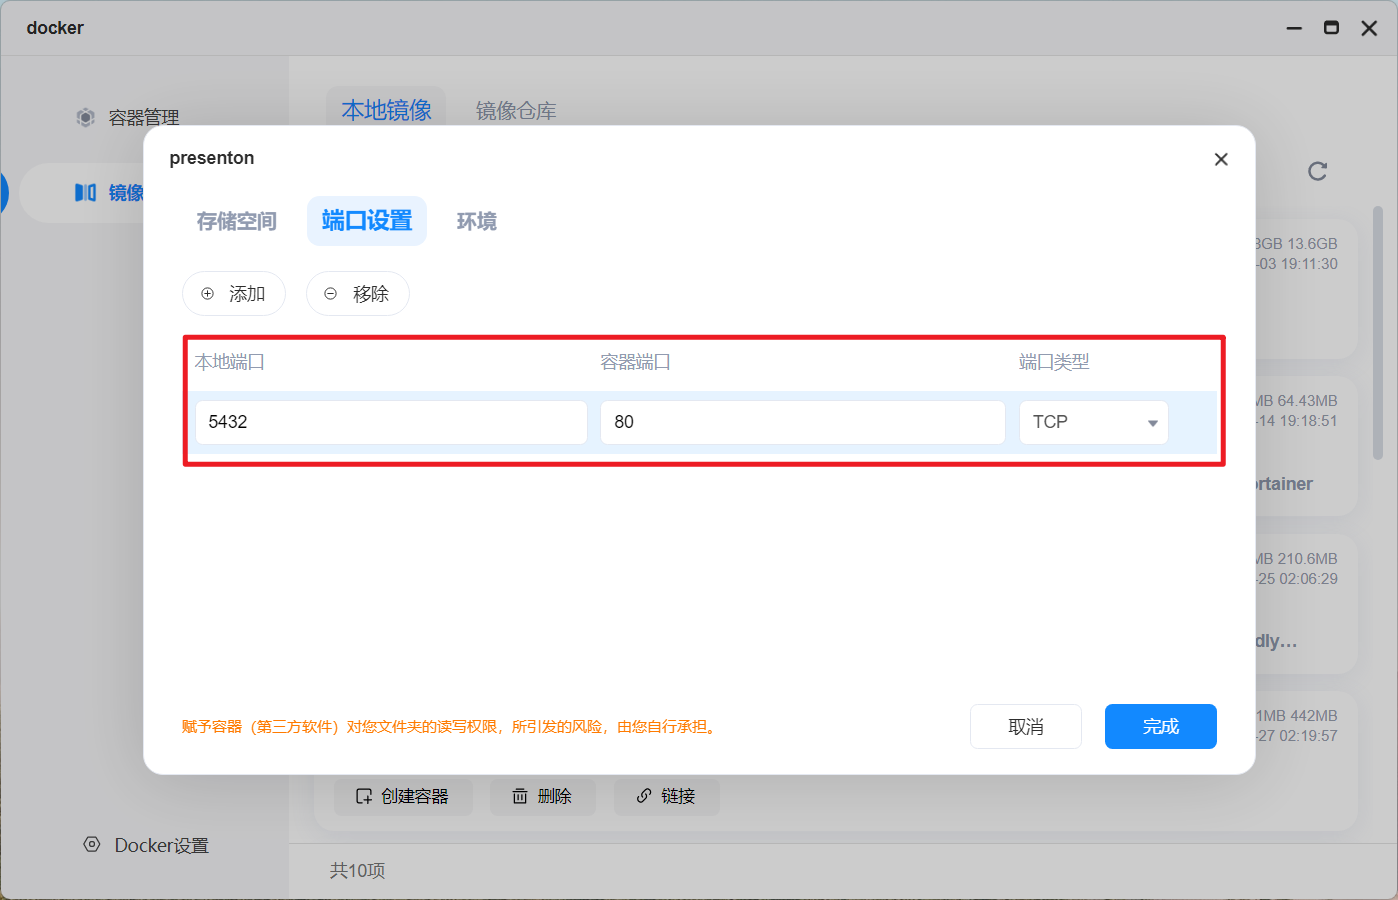
Task: Click the refresh icon in the image list
Action: pyautogui.click(x=1318, y=172)
